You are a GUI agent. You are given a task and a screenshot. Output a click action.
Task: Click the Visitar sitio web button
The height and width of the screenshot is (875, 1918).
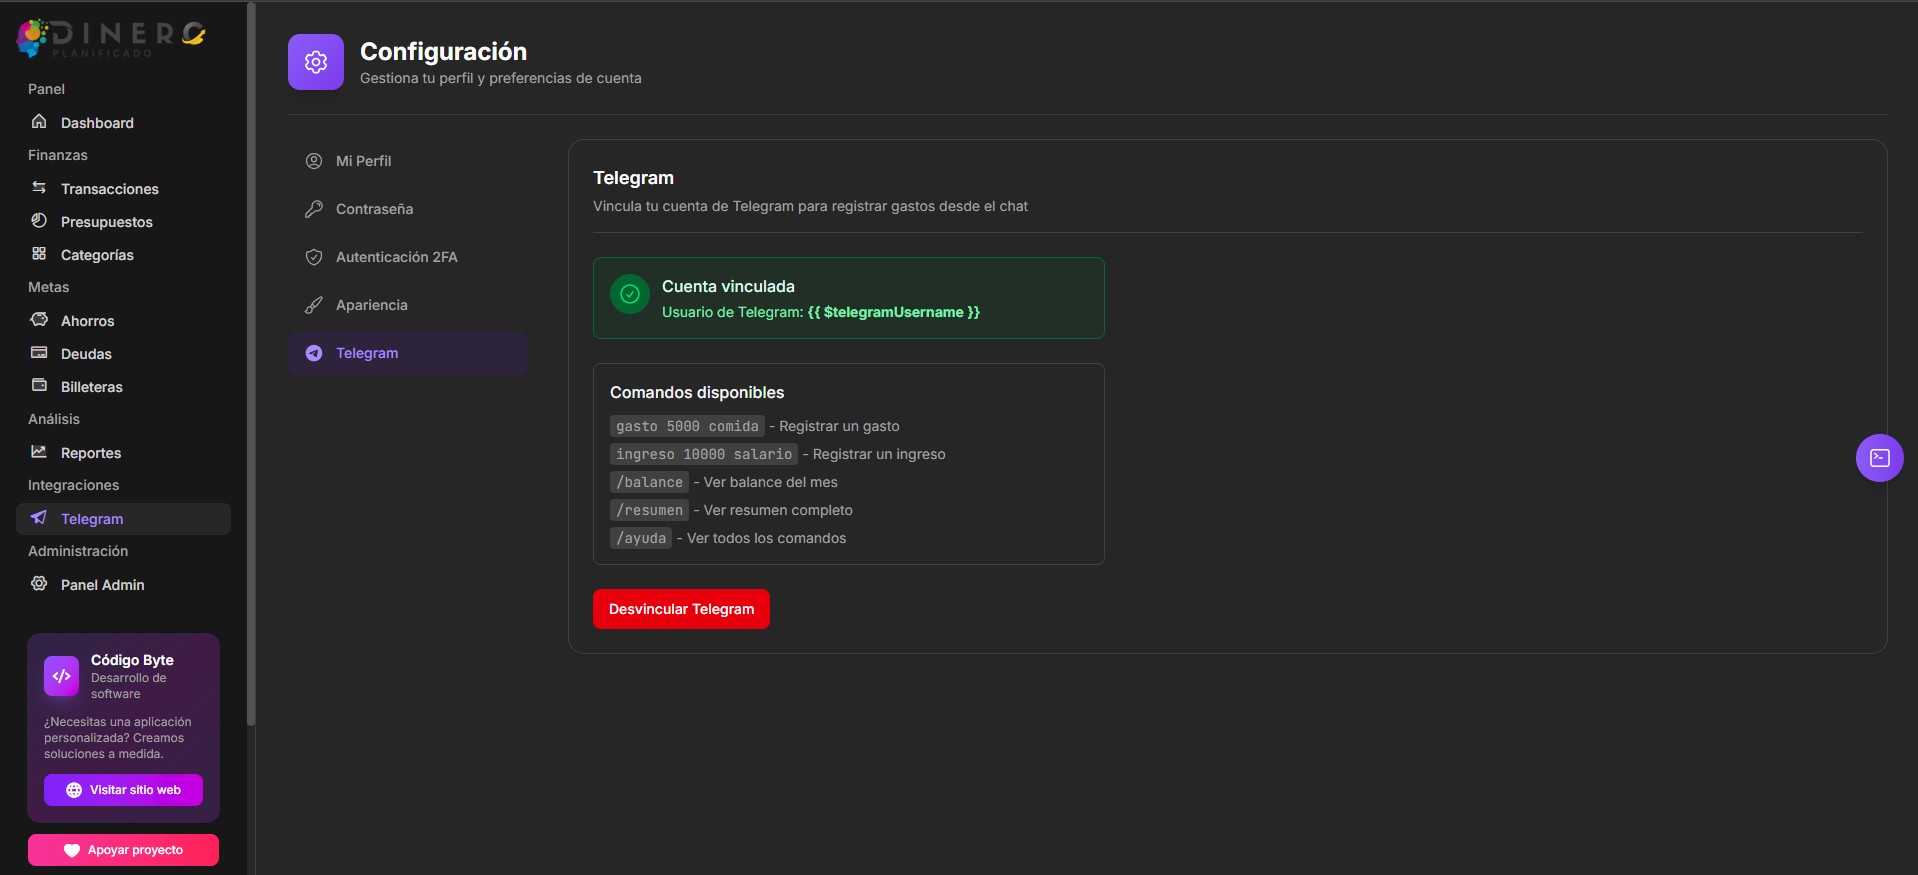[123, 790]
